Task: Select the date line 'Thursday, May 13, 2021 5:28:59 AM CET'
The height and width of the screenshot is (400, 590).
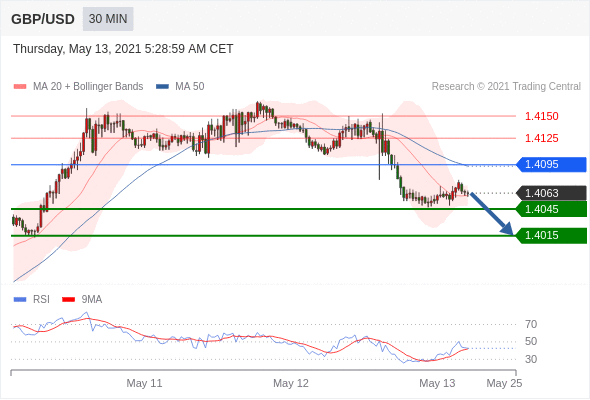Action: 123,49
